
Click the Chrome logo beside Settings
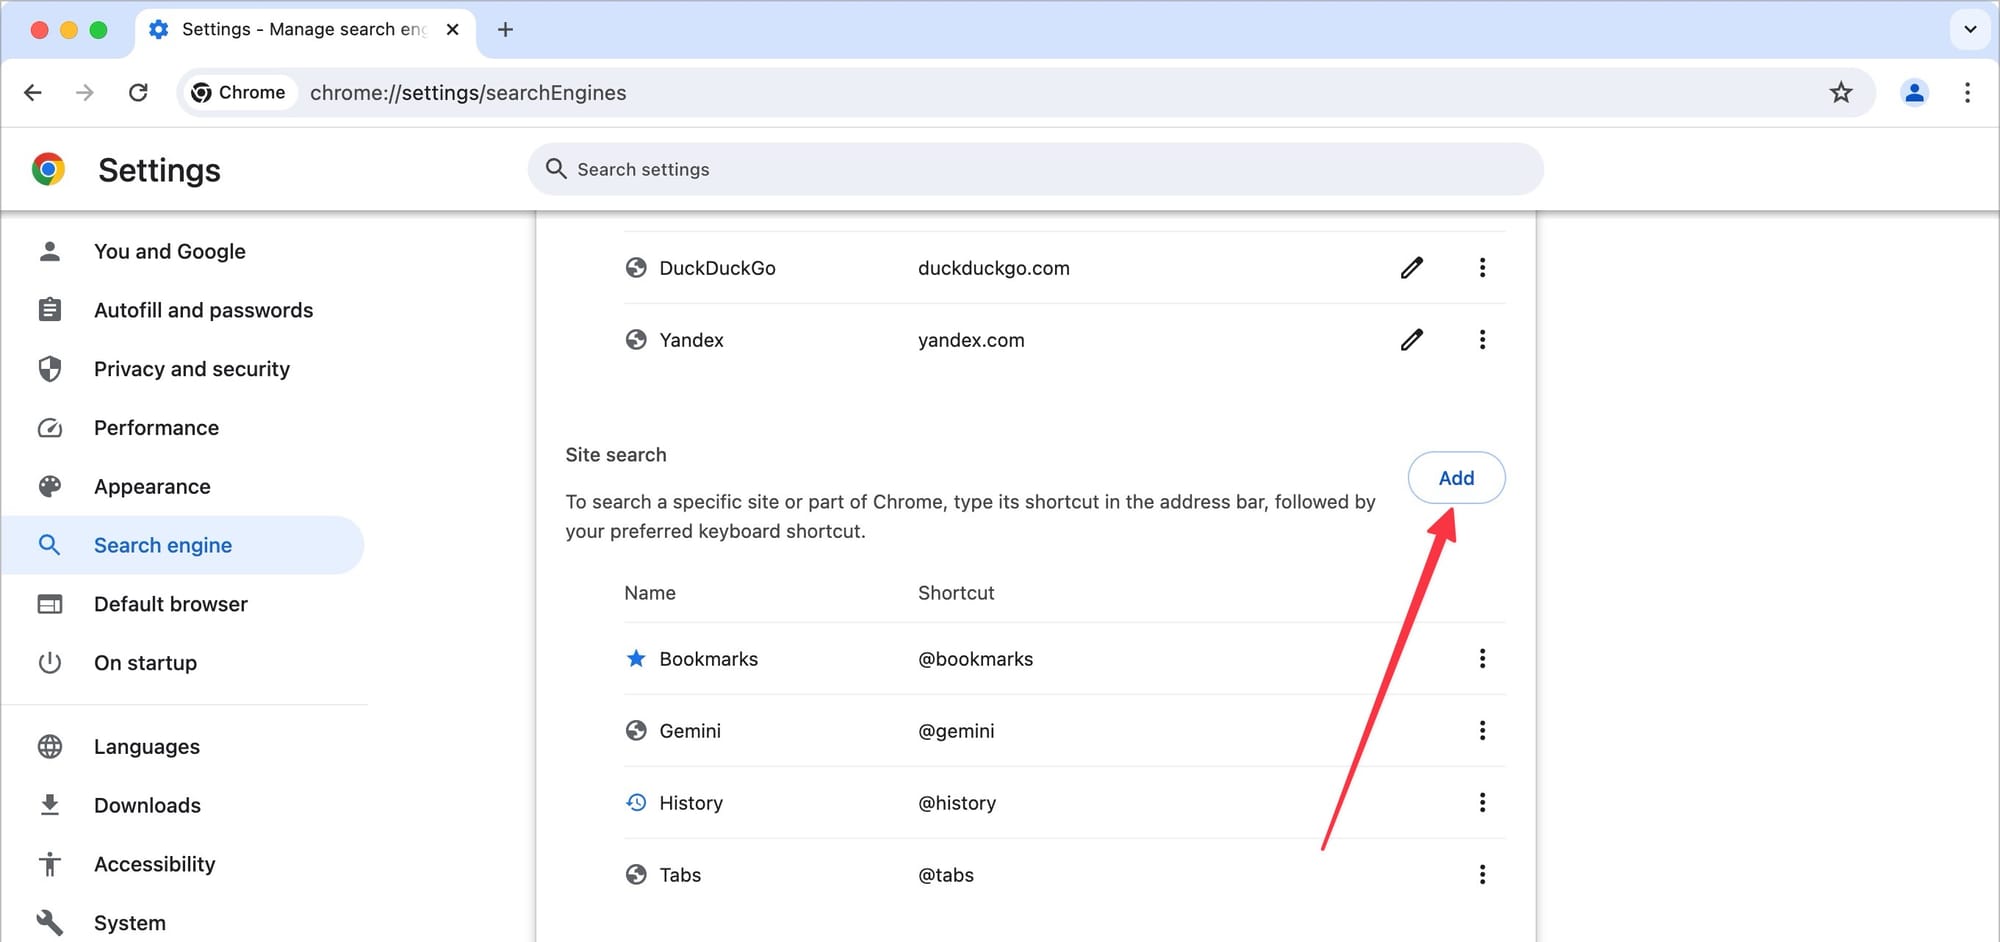pos(48,169)
